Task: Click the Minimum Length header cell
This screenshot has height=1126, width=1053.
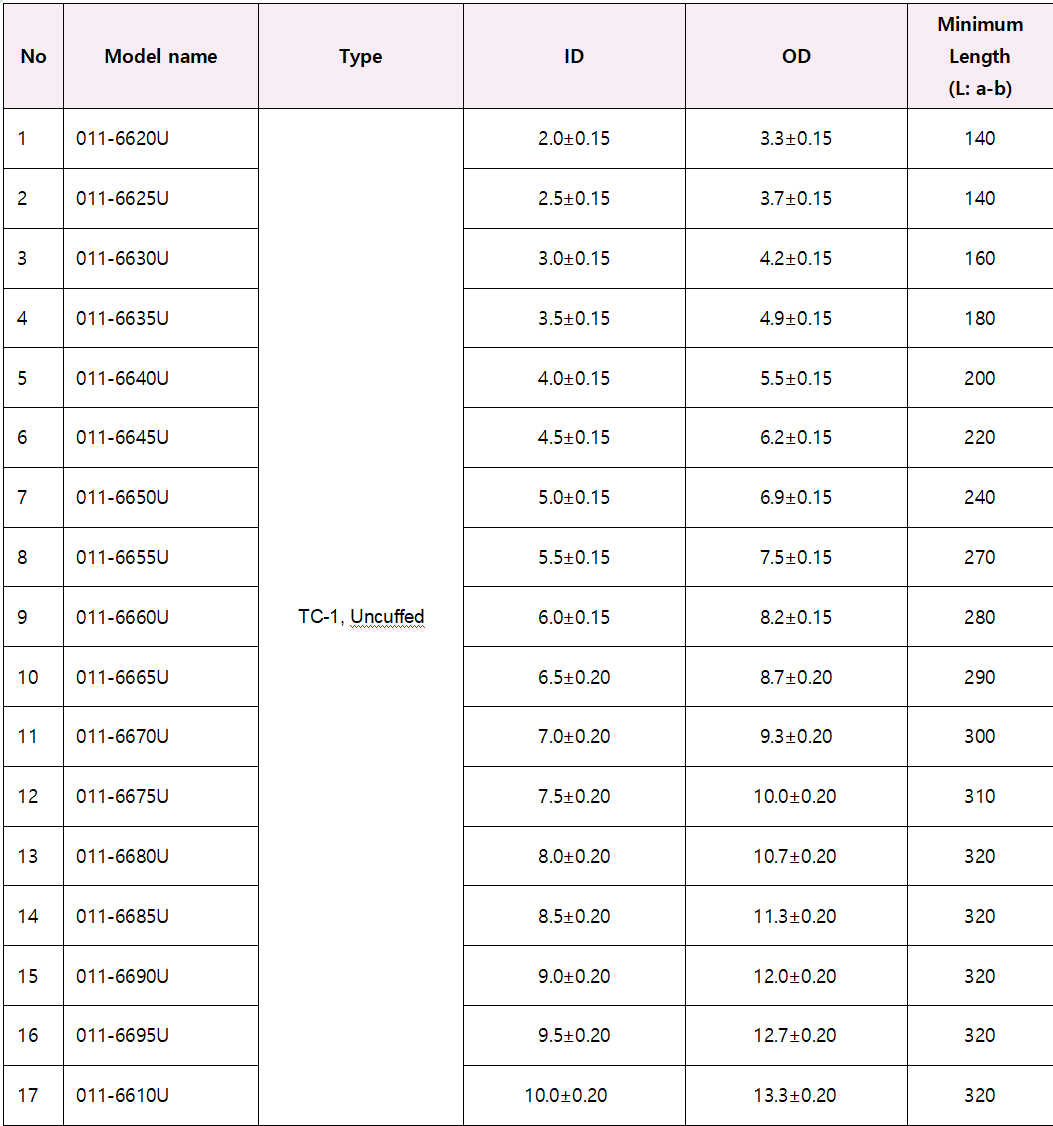Action: click(979, 57)
